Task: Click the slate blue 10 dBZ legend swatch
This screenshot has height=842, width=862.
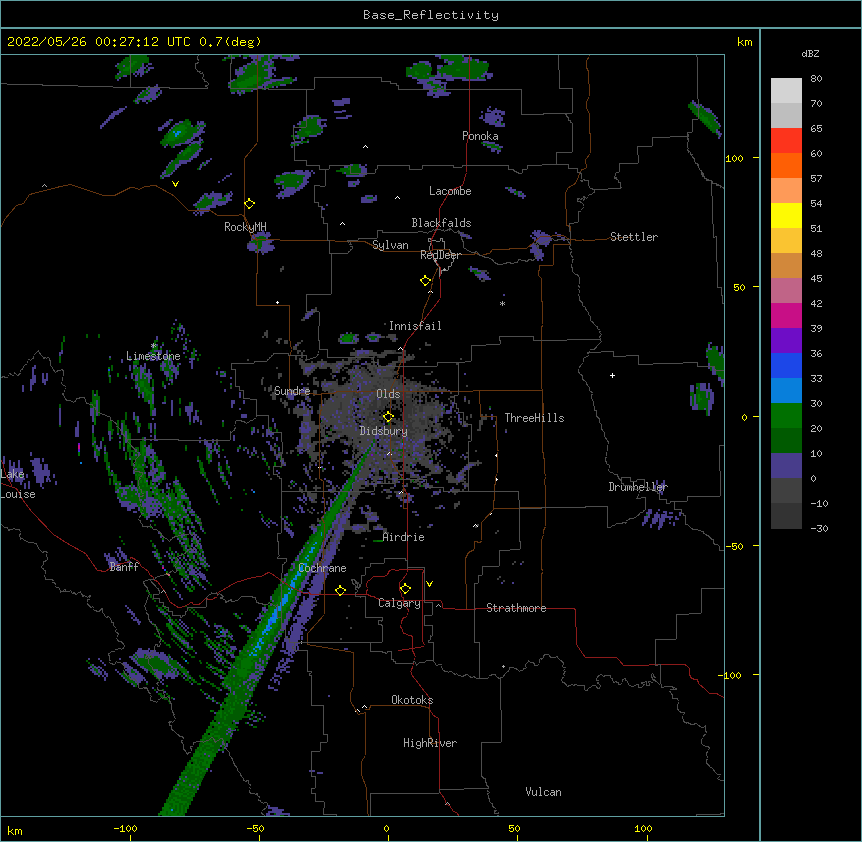Action: point(786,465)
